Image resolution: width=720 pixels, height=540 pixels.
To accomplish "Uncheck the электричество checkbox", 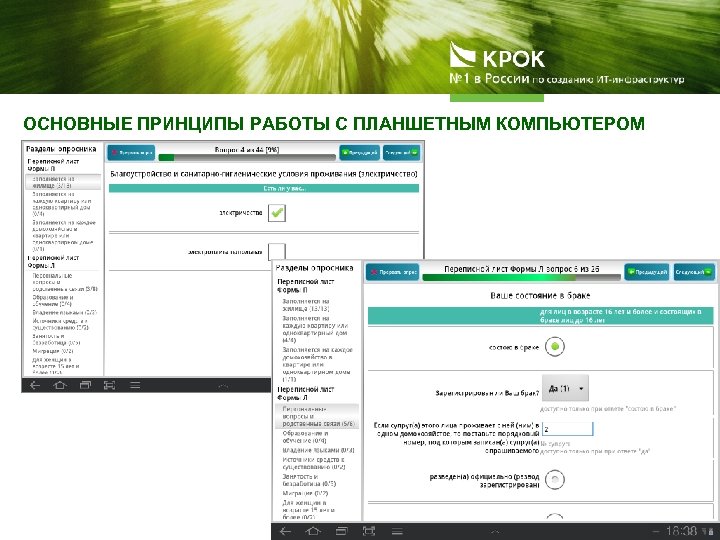I will point(277,213).
